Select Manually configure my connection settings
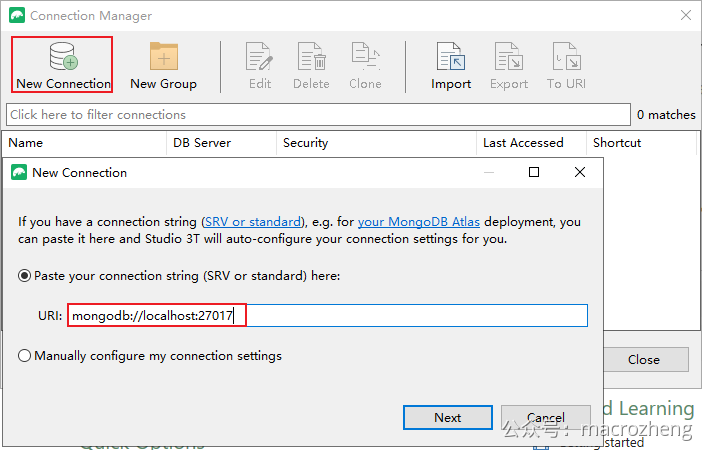The height and width of the screenshot is (450, 702). click(x=24, y=356)
